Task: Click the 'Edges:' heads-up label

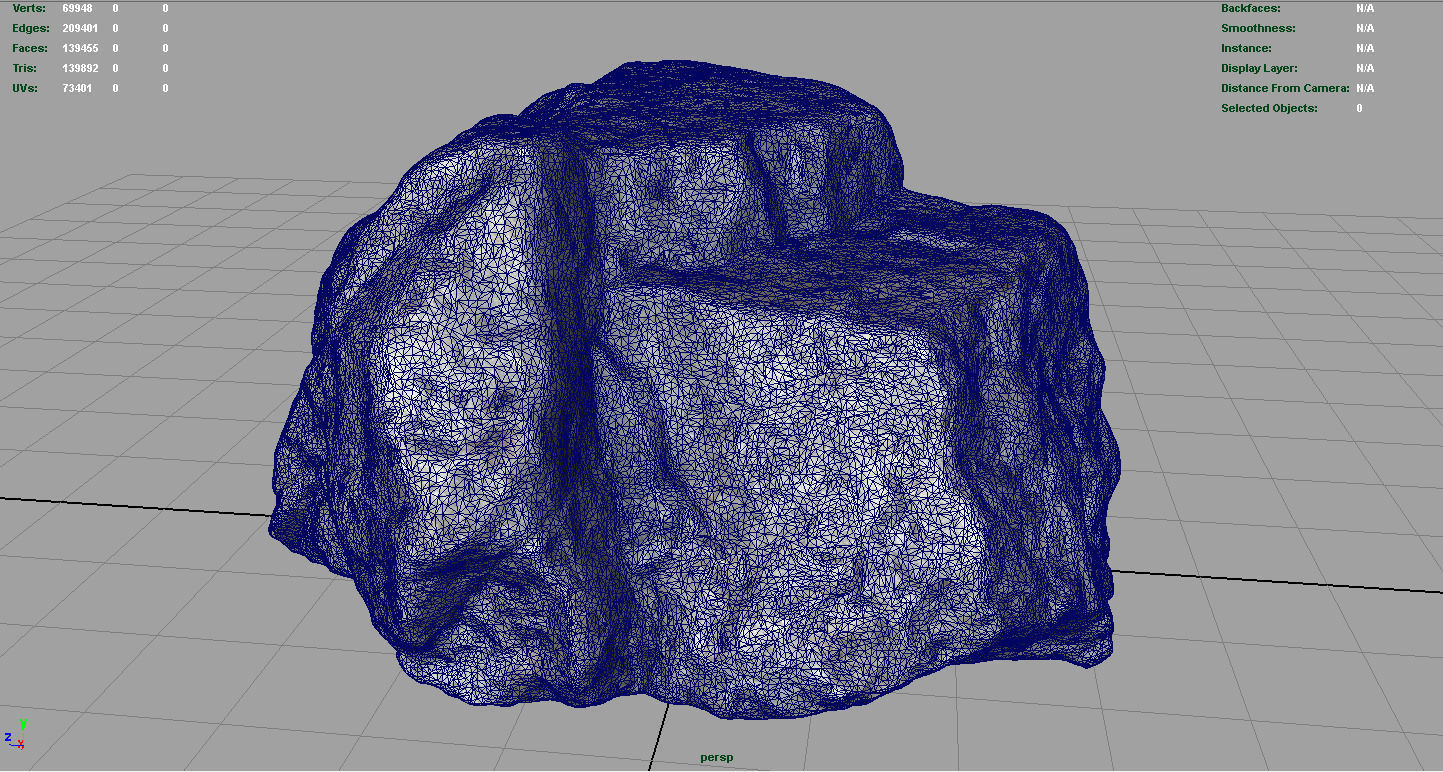Action: (x=31, y=28)
